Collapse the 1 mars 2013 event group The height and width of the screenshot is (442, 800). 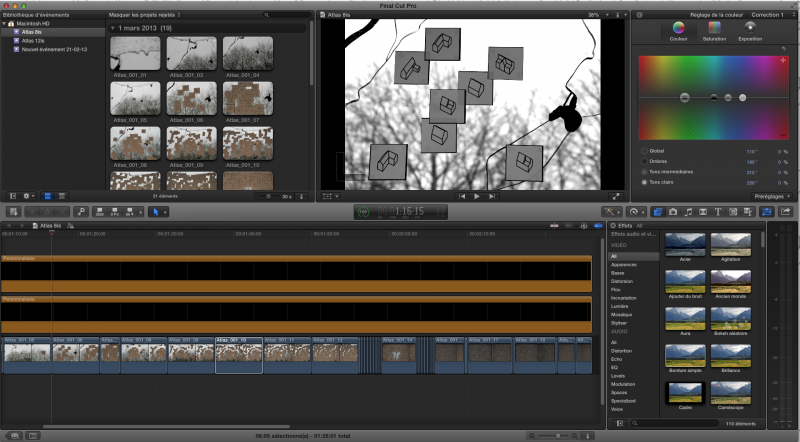[113, 28]
